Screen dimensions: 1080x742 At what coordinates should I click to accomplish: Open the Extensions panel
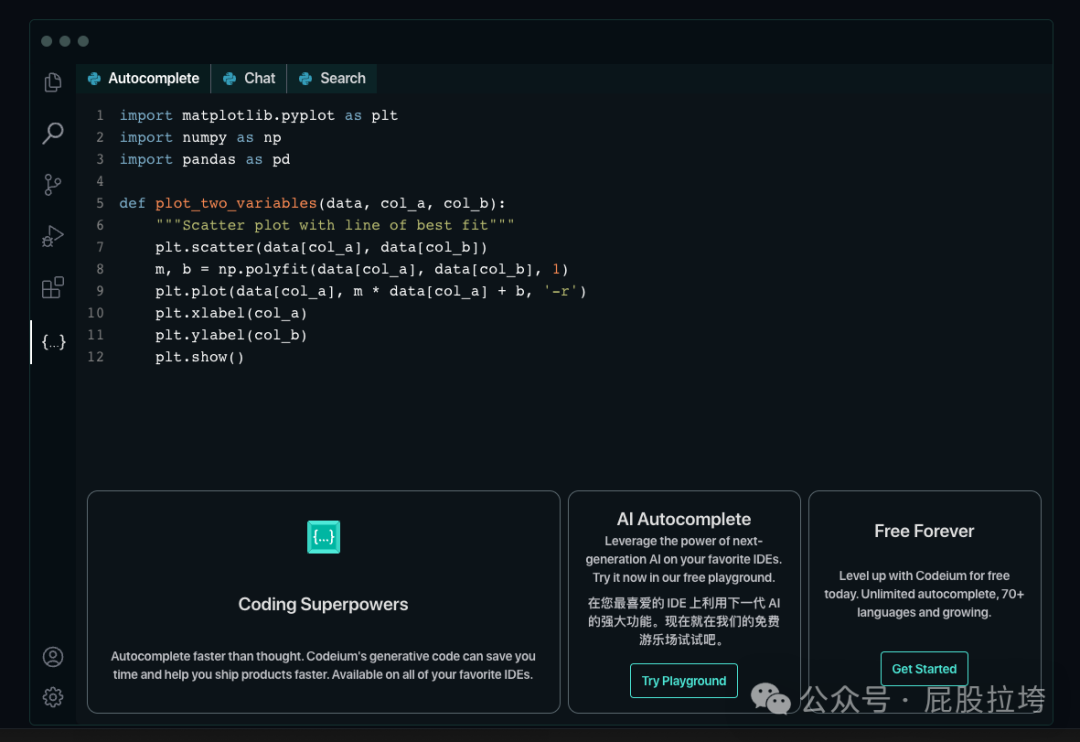click(52, 288)
